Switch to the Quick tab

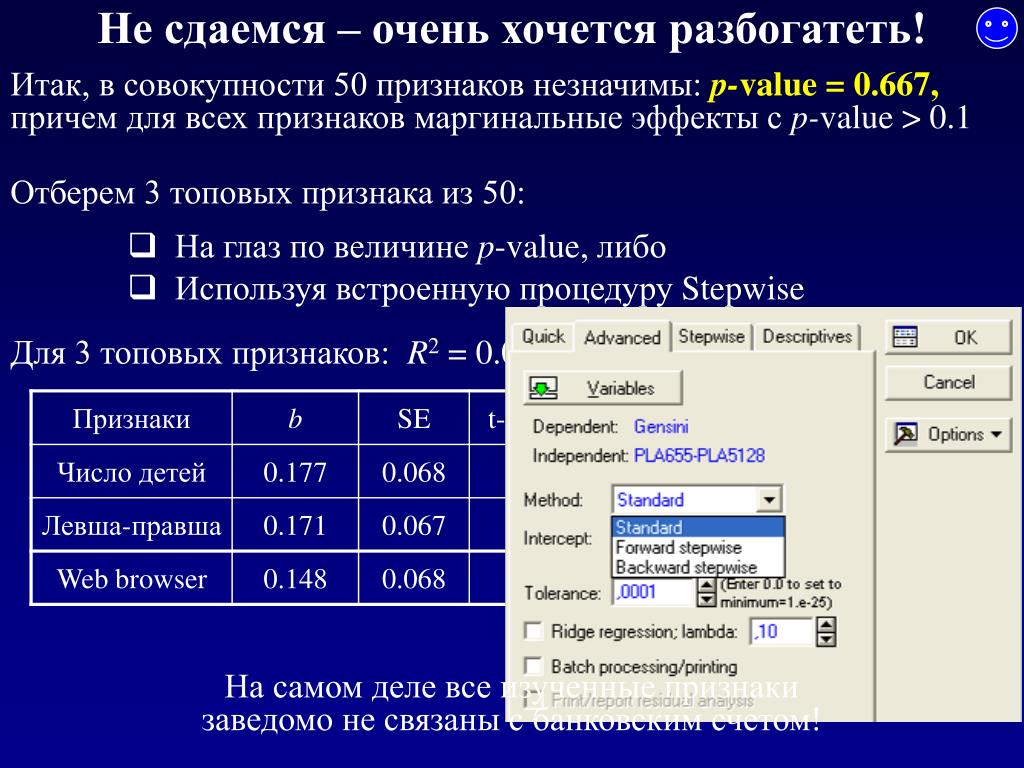coord(543,337)
